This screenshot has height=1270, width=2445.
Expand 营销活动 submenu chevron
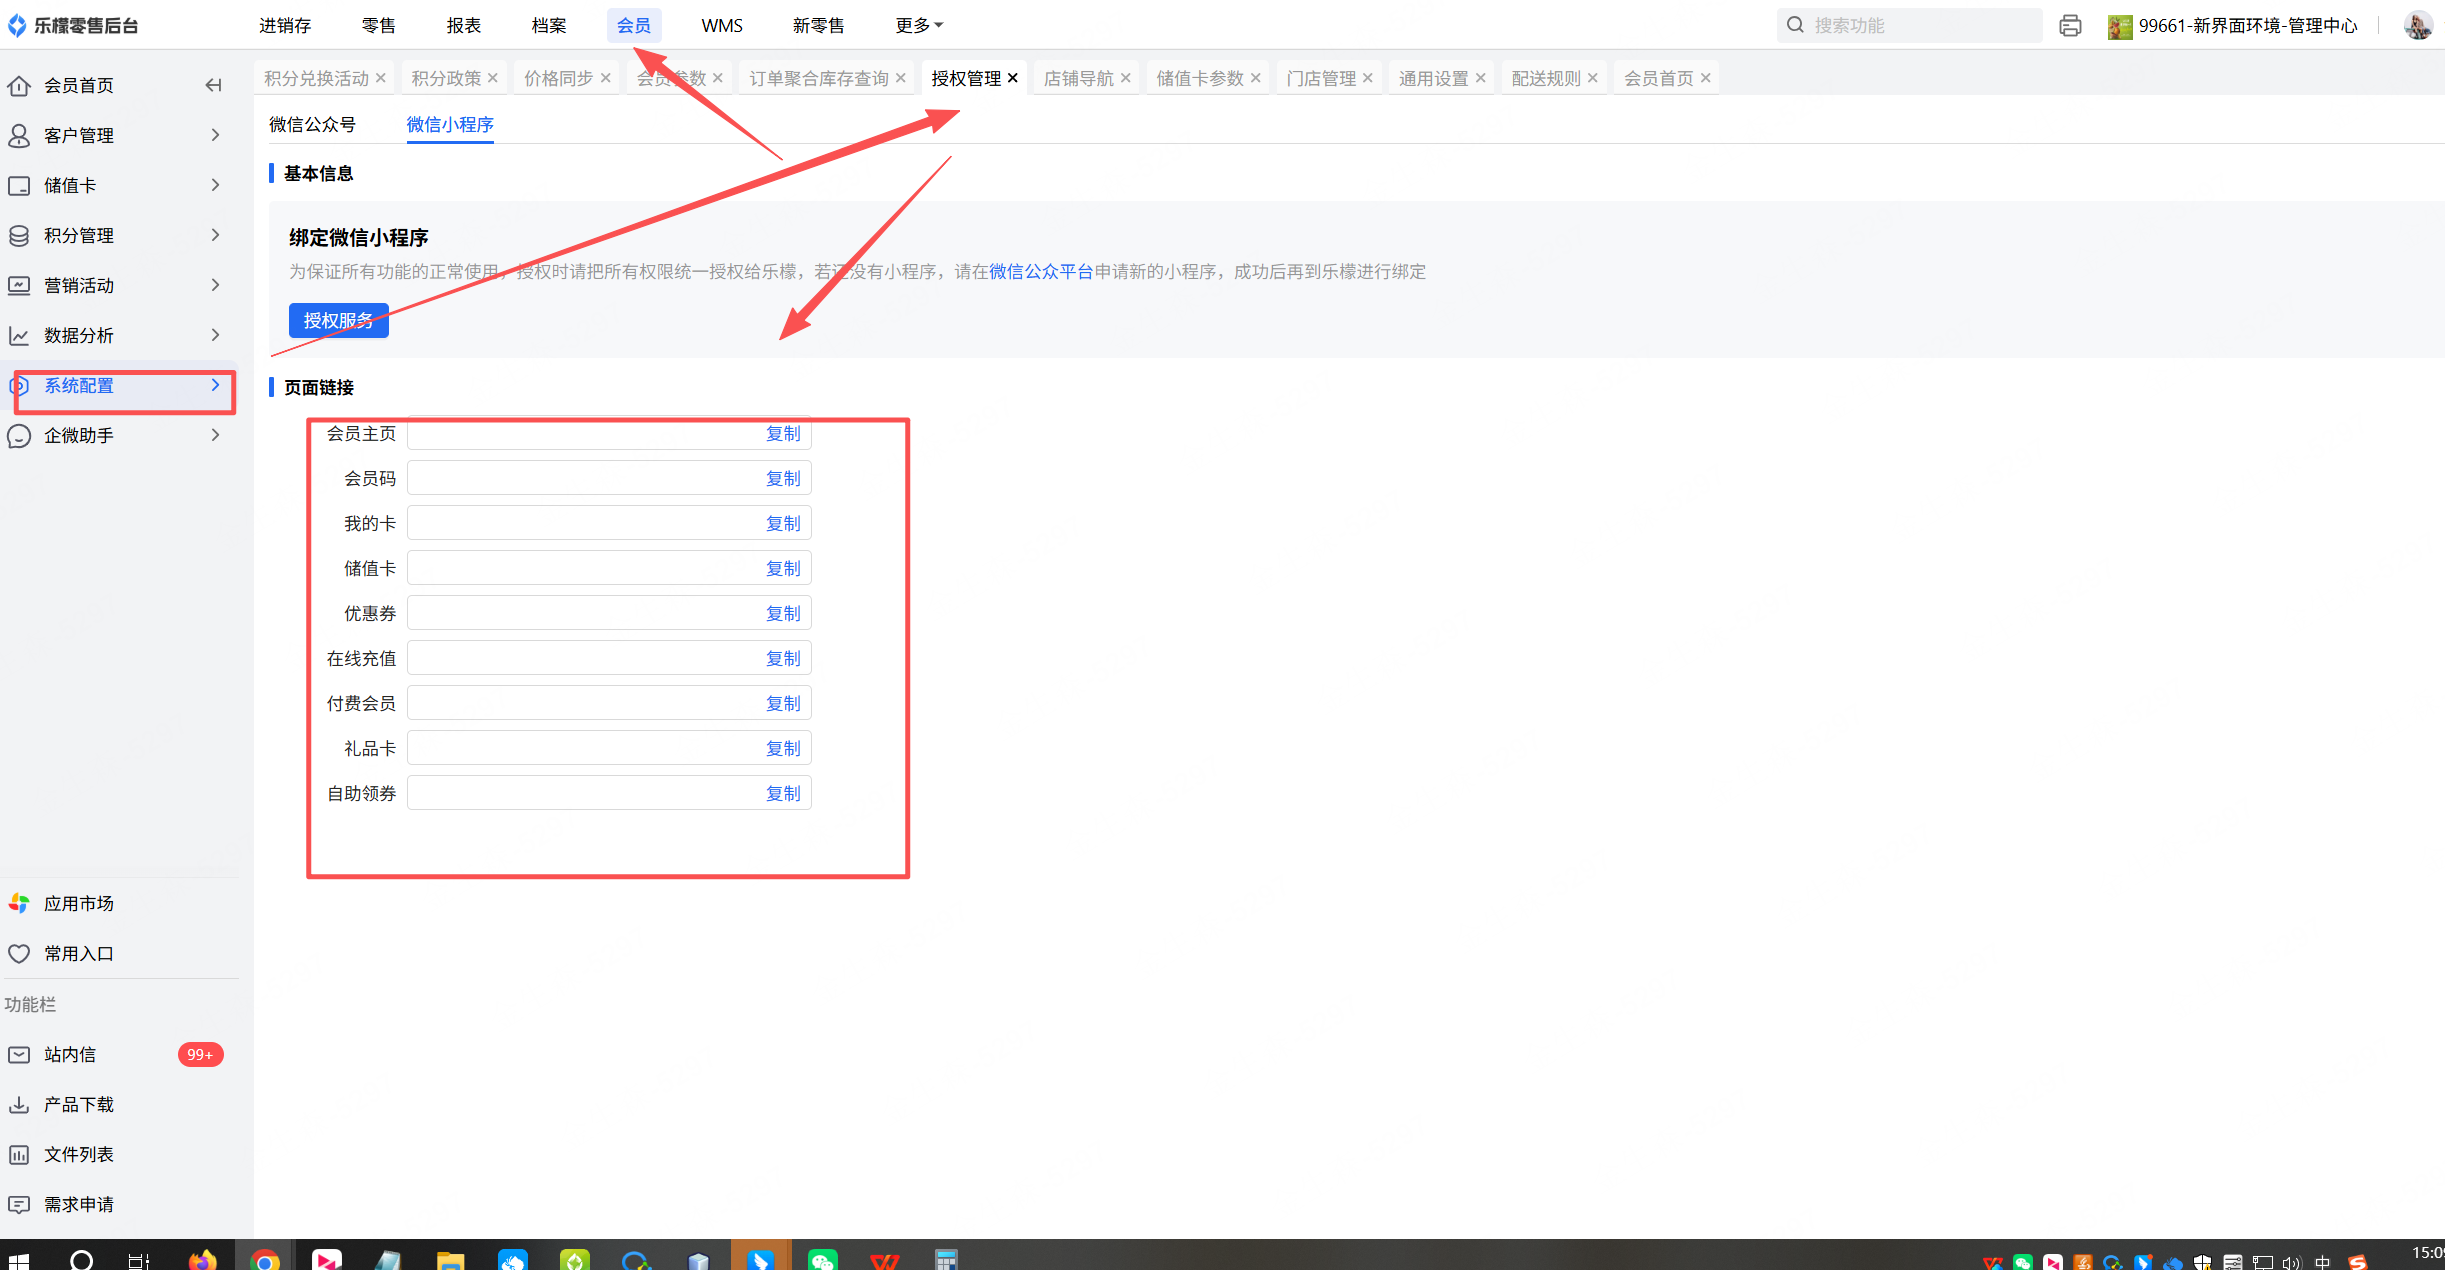(215, 285)
